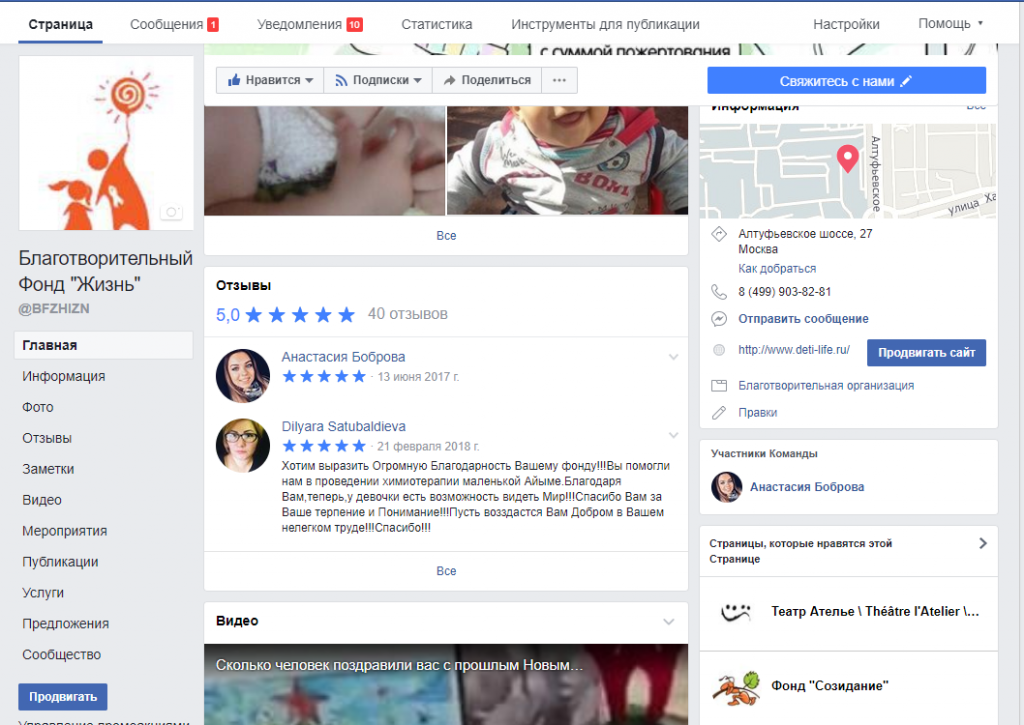Click the Отправить сообщение link
This screenshot has width=1024, height=725.
click(803, 319)
